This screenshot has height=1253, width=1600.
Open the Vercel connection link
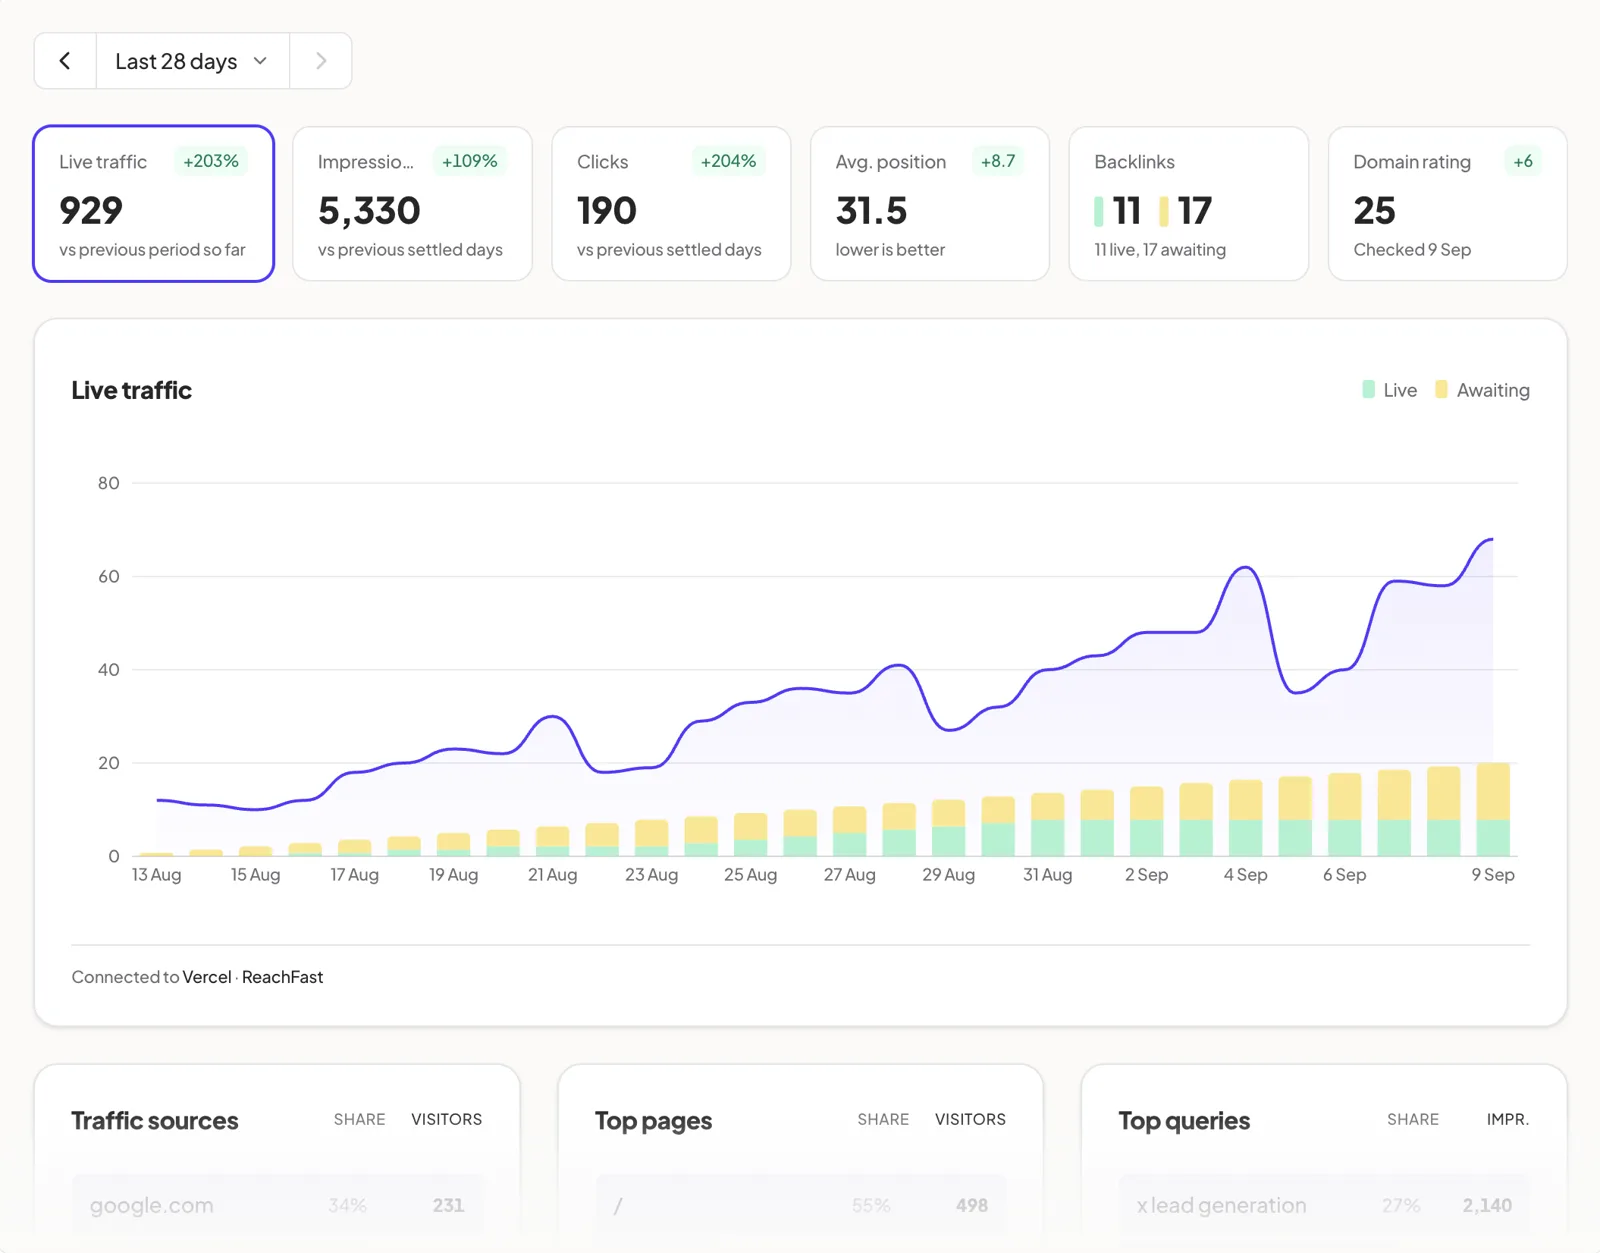(x=207, y=977)
